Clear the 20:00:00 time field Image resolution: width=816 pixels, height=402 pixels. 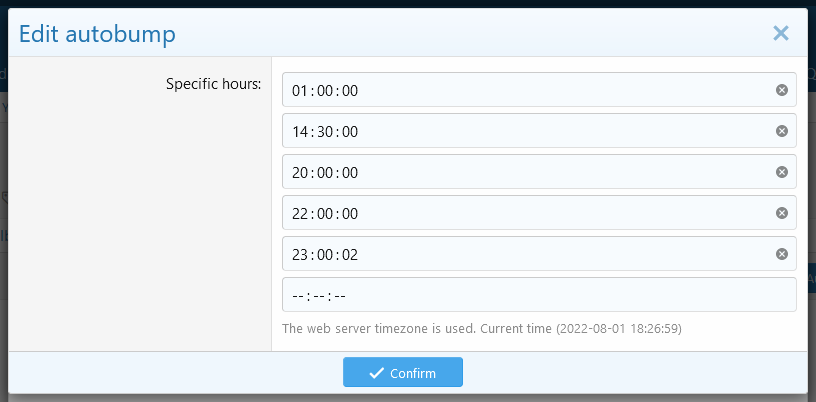pyautogui.click(x=782, y=172)
